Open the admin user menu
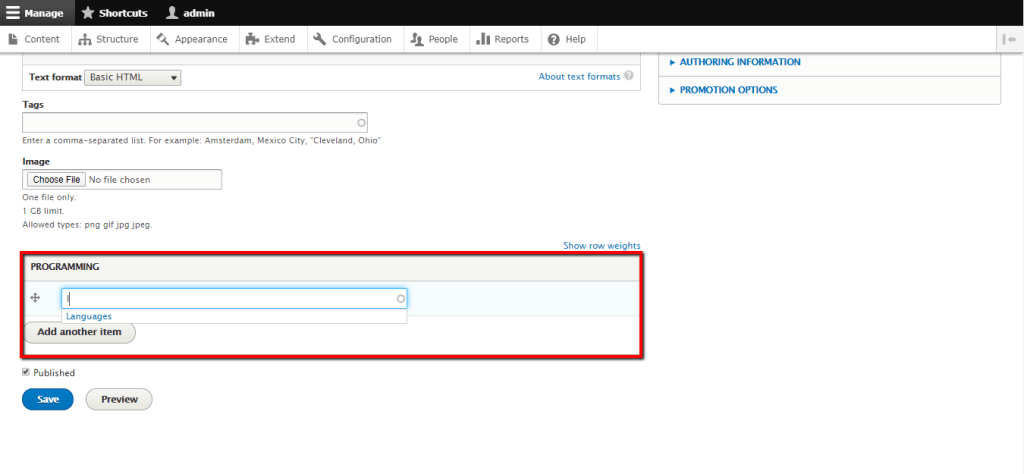 point(190,13)
